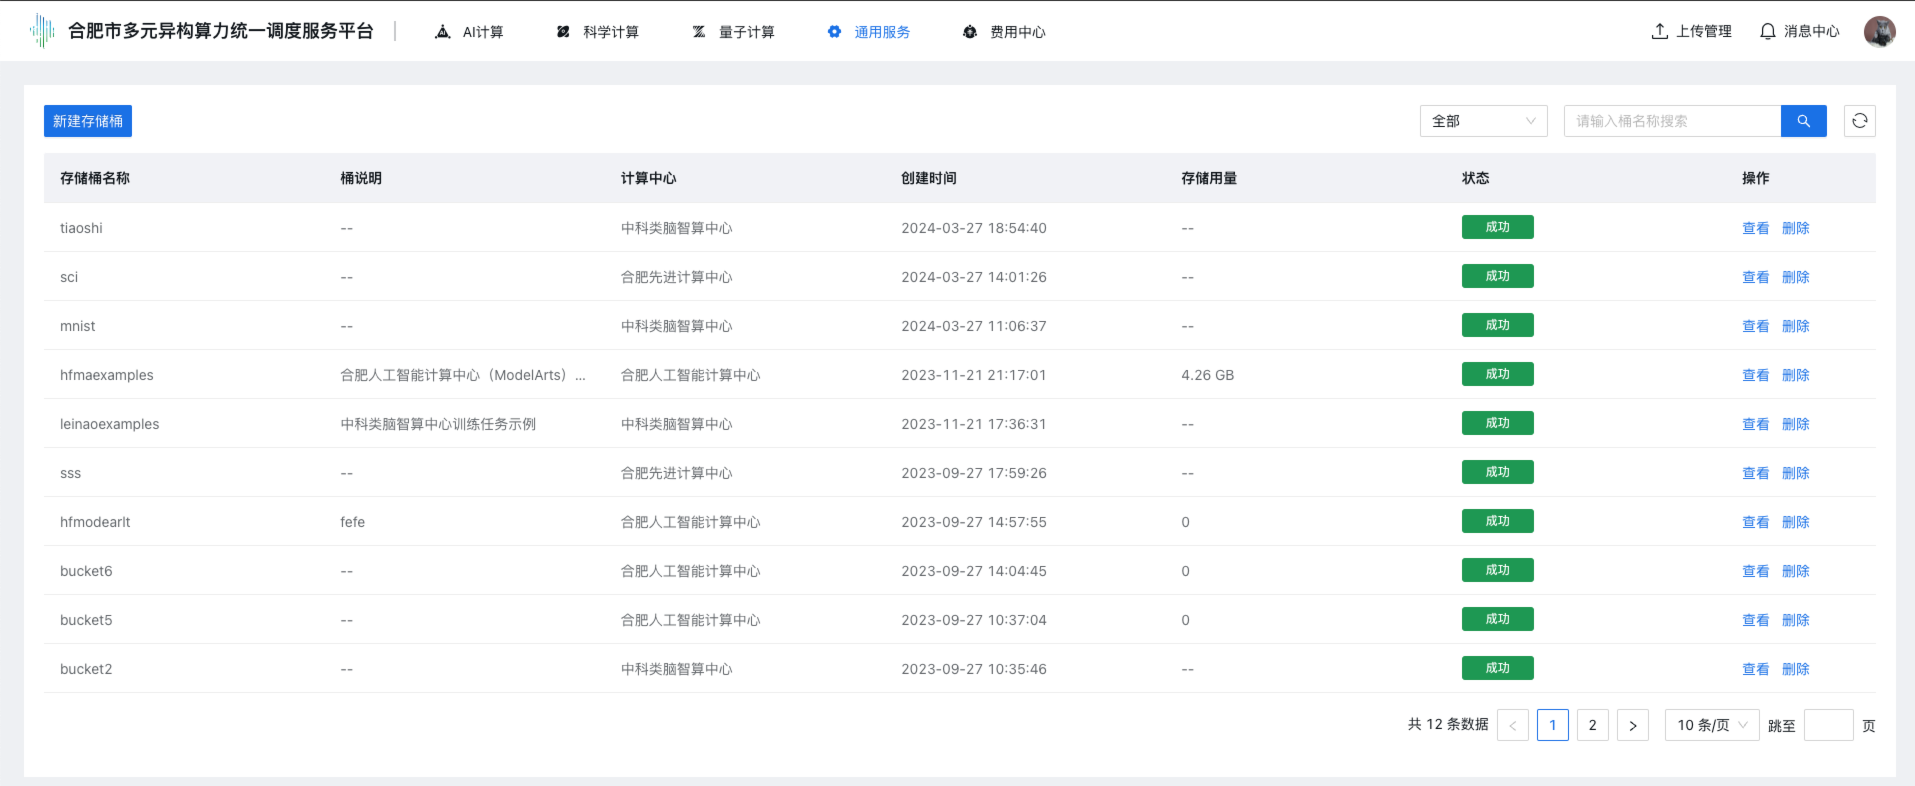This screenshot has height=786, width=1915.
Task: View the tiaoshi bucket via 查看
Action: [x=1755, y=228]
